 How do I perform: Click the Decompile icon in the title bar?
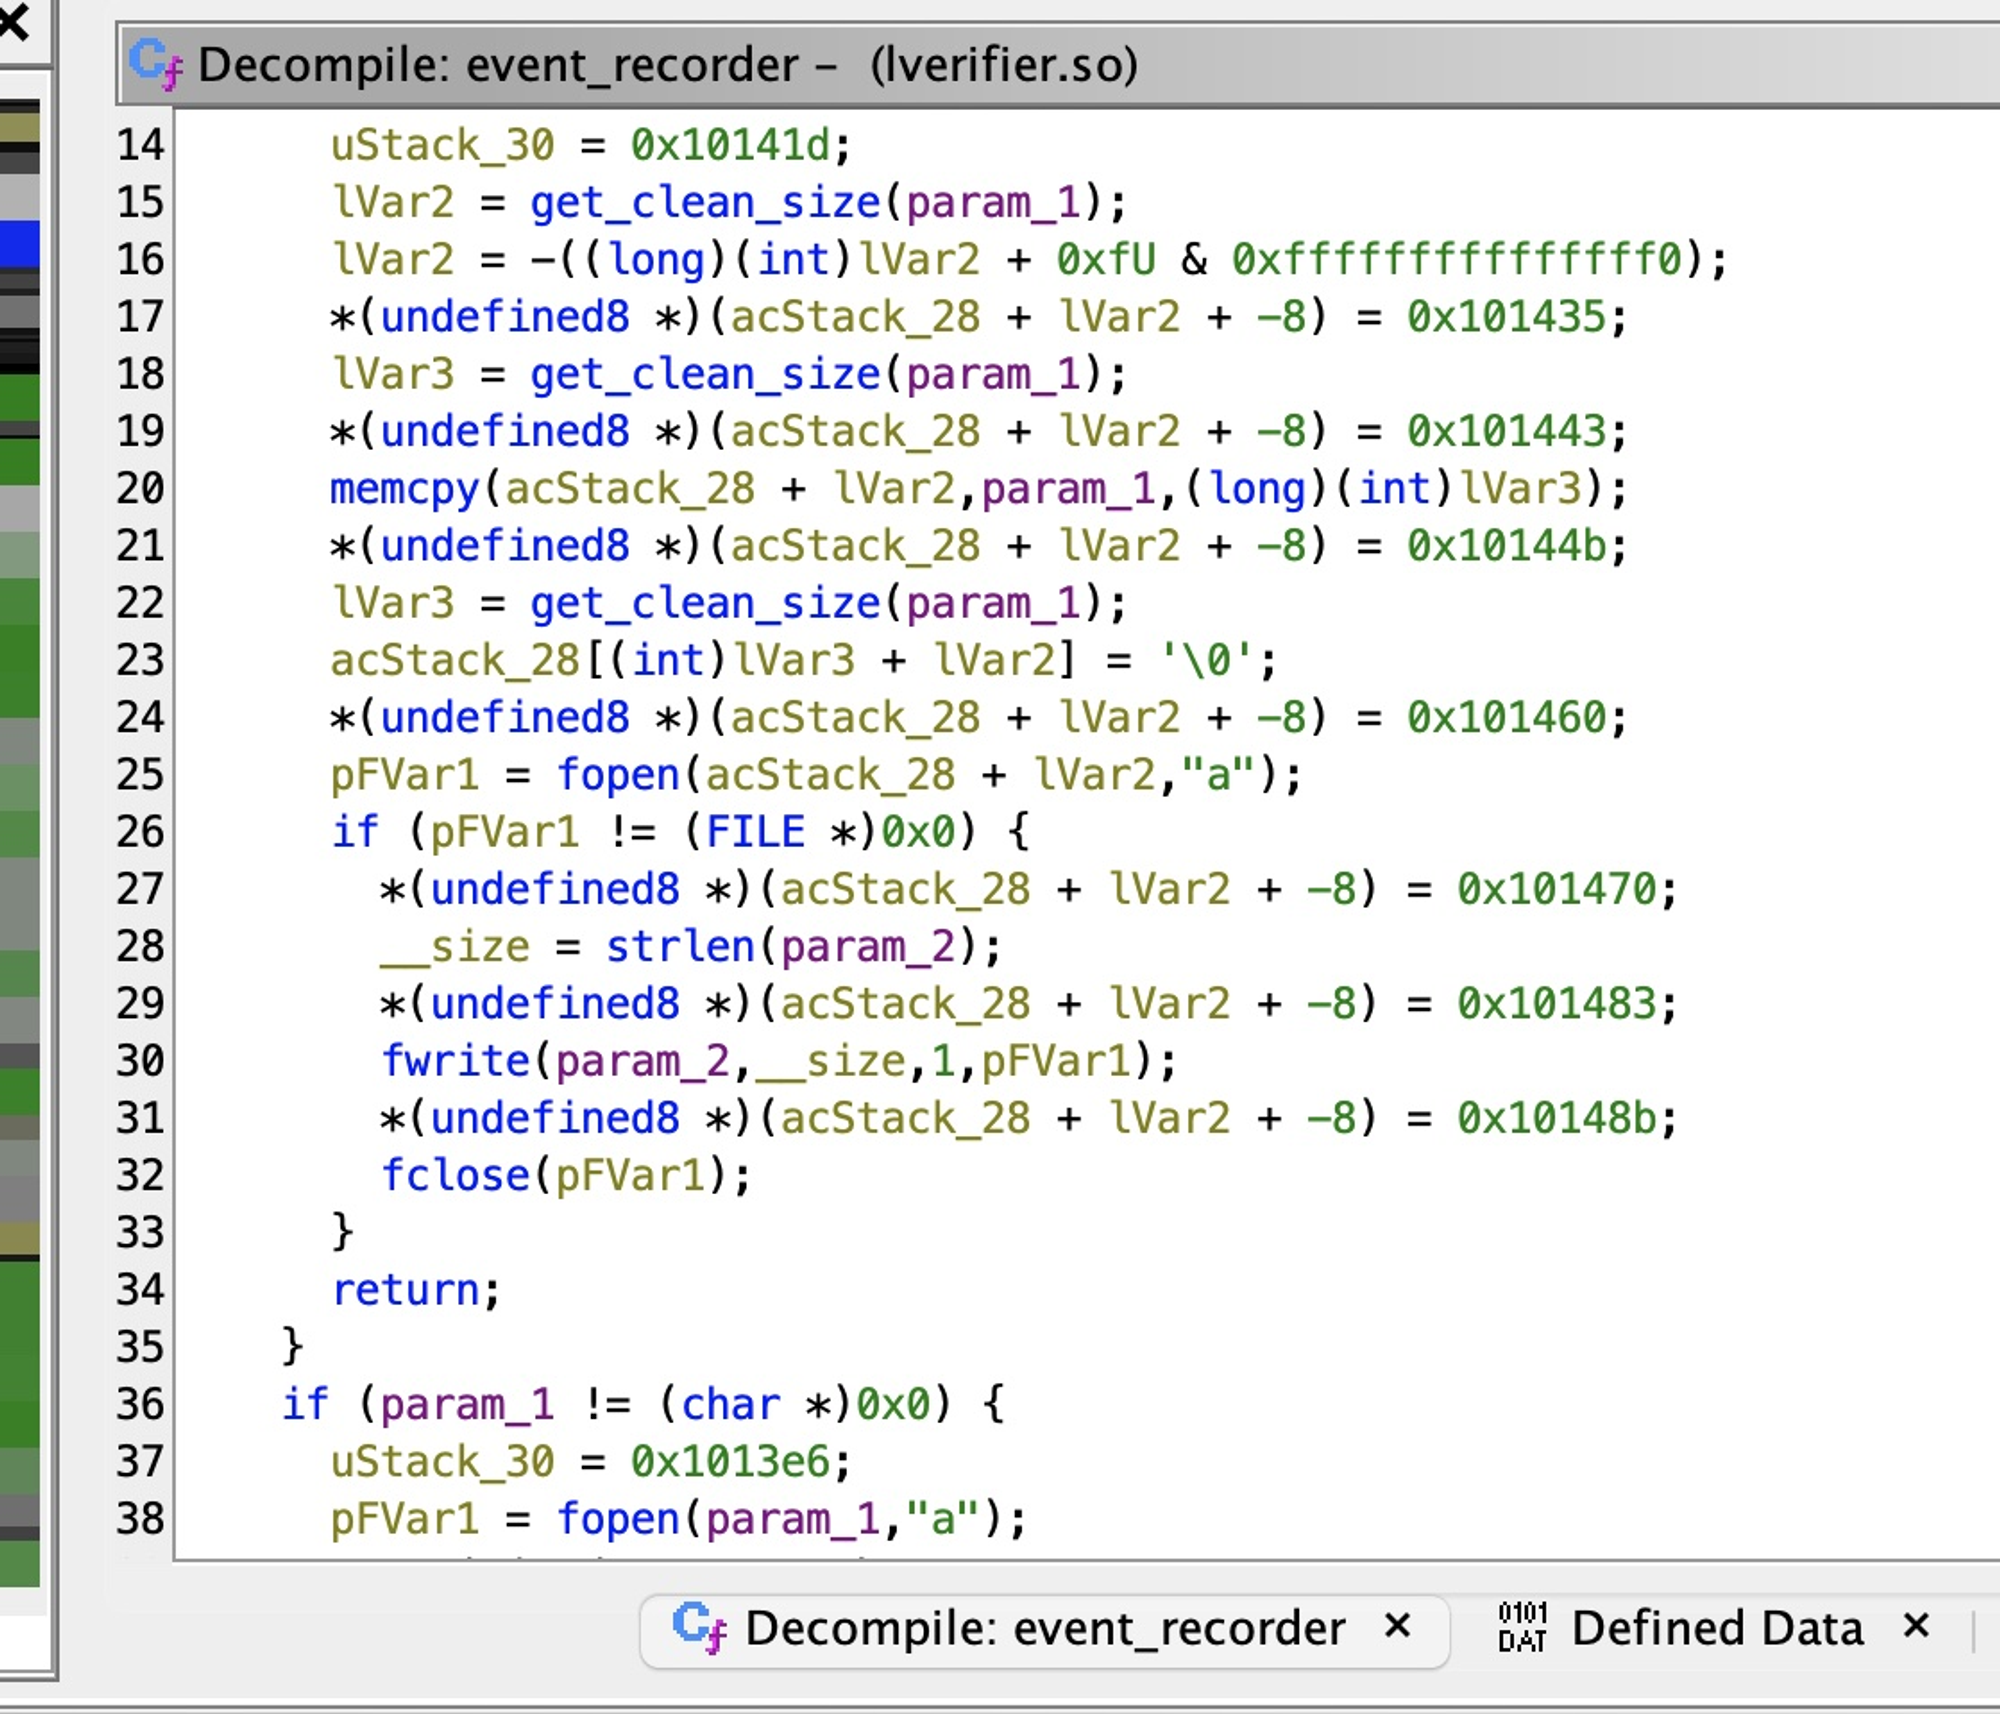coord(156,64)
